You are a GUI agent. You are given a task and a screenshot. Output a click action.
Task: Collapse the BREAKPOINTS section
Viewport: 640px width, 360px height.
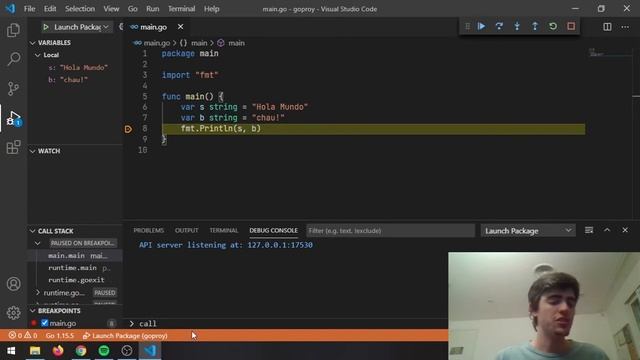(x=33, y=311)
